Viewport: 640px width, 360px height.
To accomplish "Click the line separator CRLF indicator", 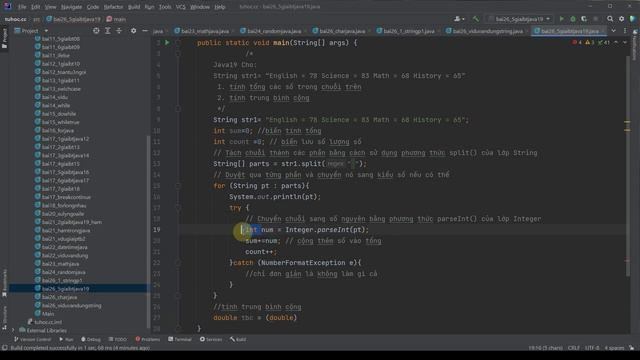I will pyautogui.click(x=573, y=348).
